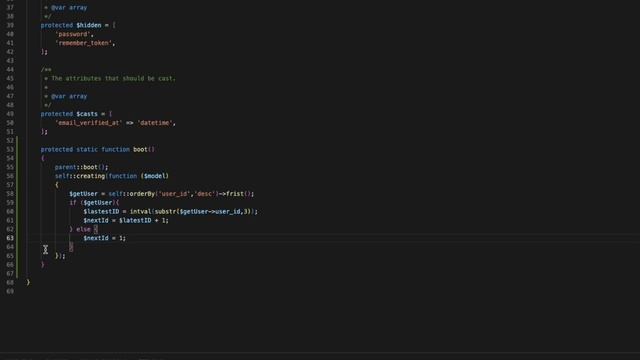Click the 'substr' function call

pos(165,211)
